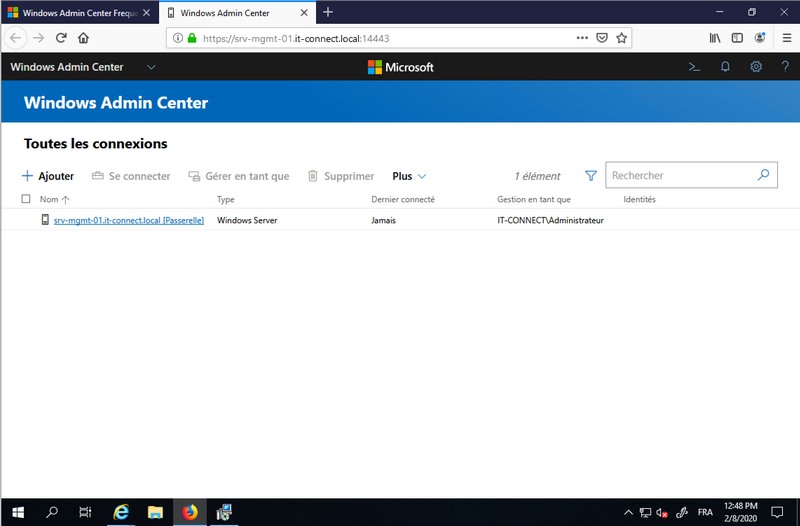Click the network icon in system tray
This screenshot has height=526, width=800.
click(x=645, y=512)
